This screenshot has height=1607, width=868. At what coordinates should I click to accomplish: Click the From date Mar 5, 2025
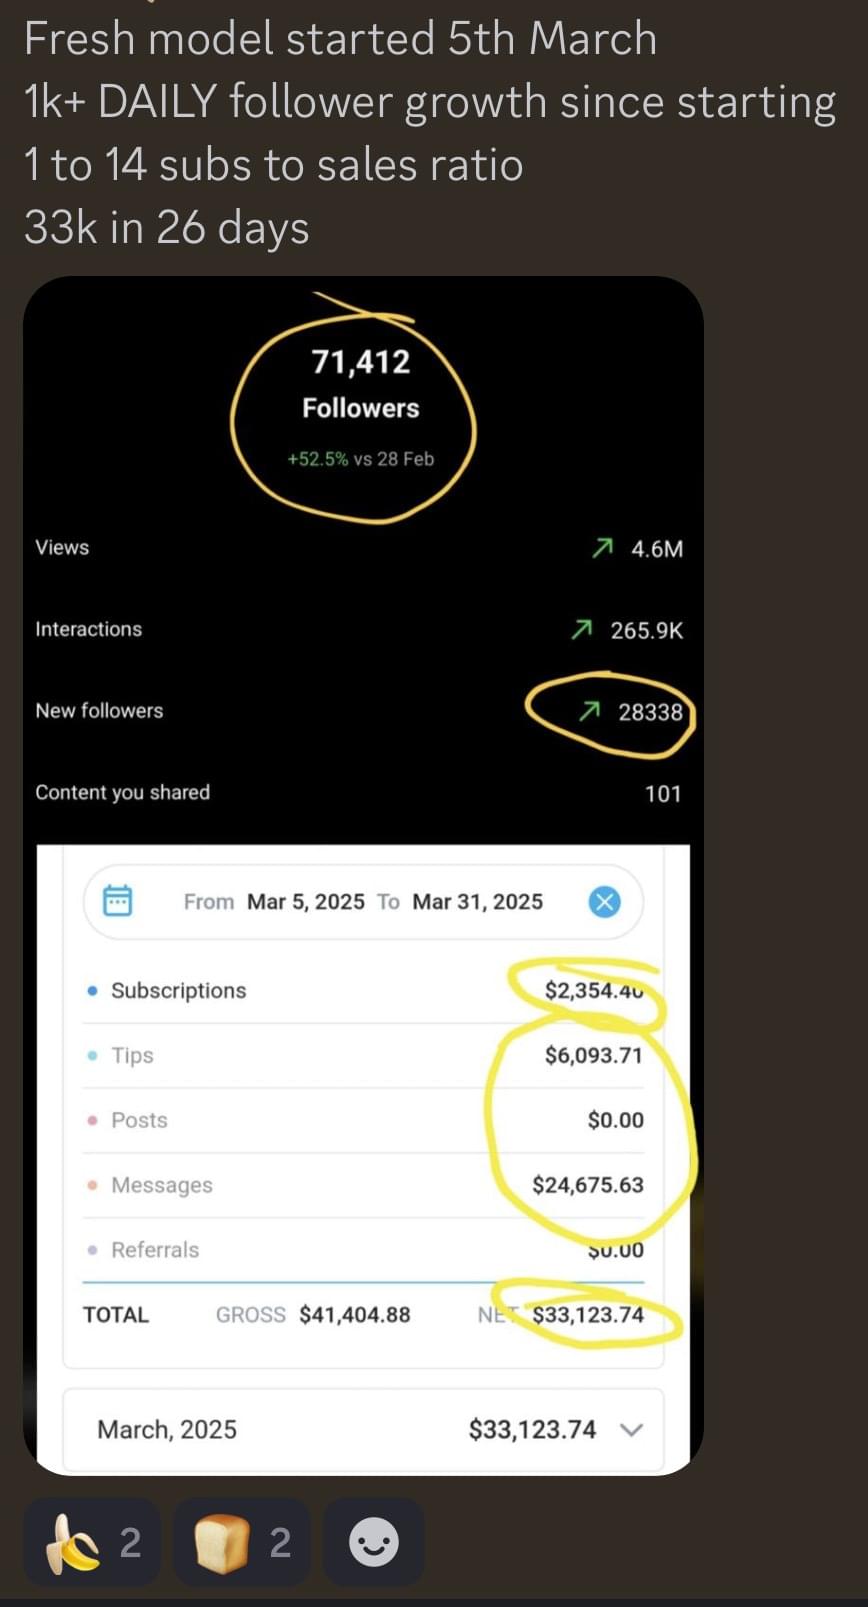[305, 901]
